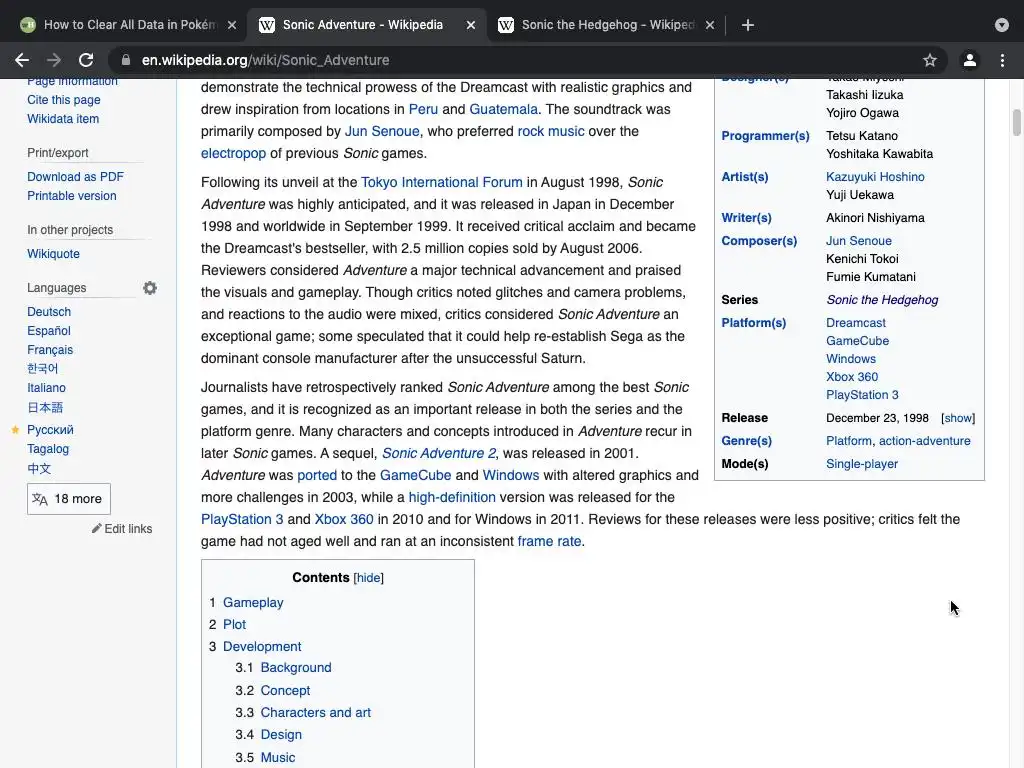Viewport: 1024px width, 768px height.
Task: Open Chrome's three-dot menu
Action: [x=1002, y=60]
